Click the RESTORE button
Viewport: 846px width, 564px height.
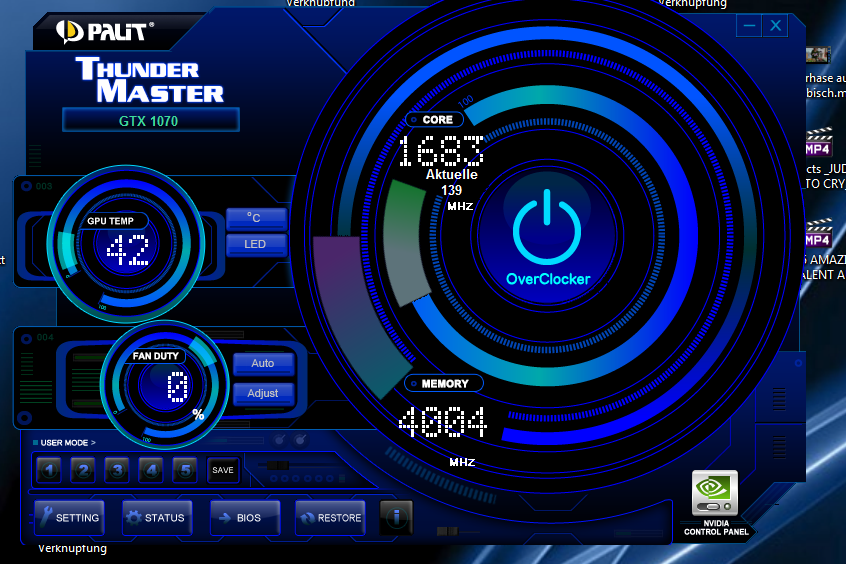pos(330,518)
